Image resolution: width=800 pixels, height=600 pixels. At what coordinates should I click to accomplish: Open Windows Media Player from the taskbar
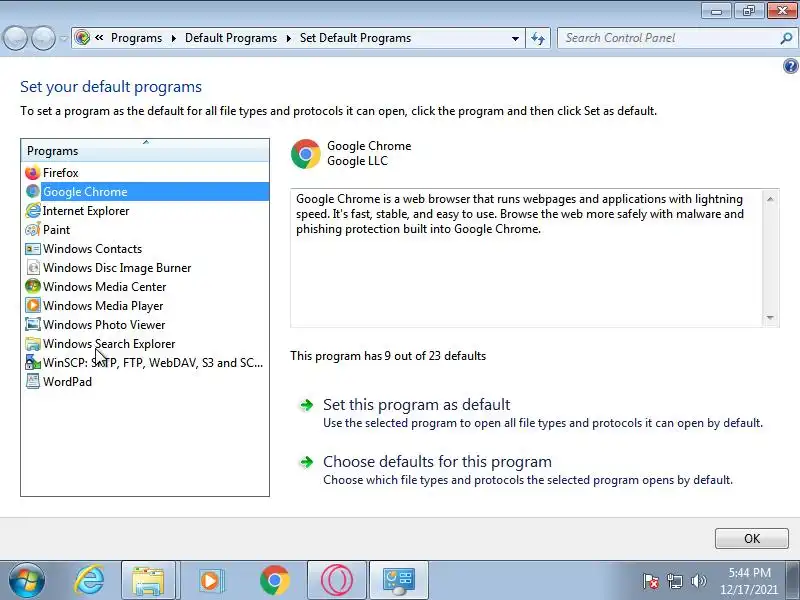(211, 580)
